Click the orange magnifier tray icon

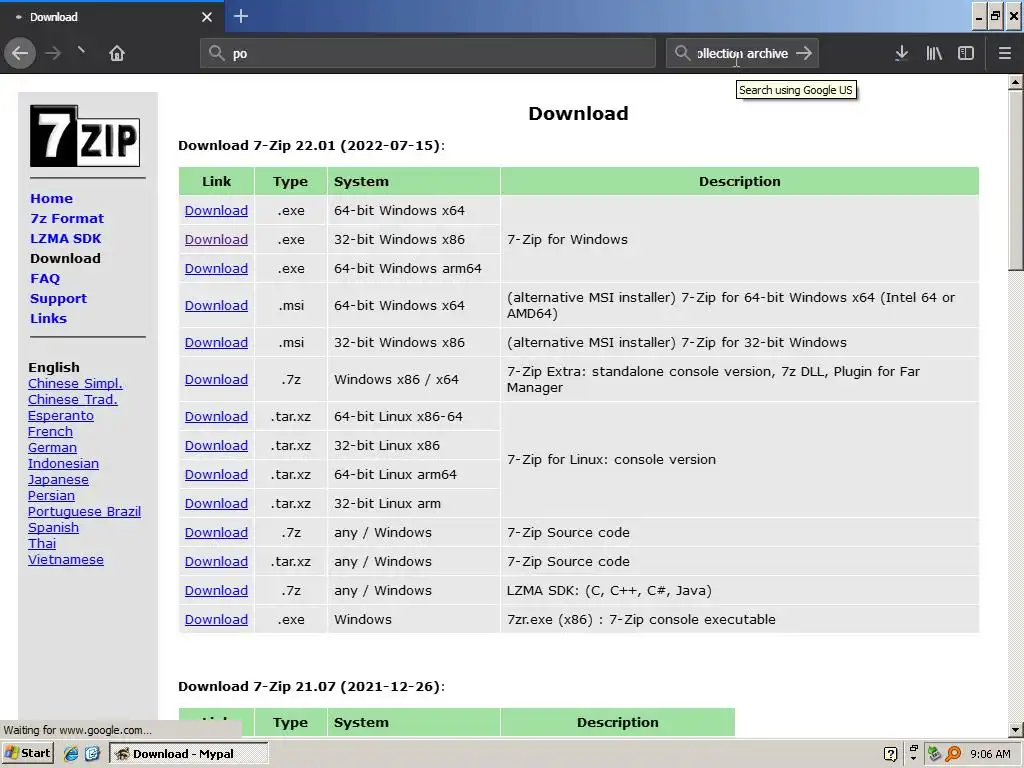coord(953,754)
